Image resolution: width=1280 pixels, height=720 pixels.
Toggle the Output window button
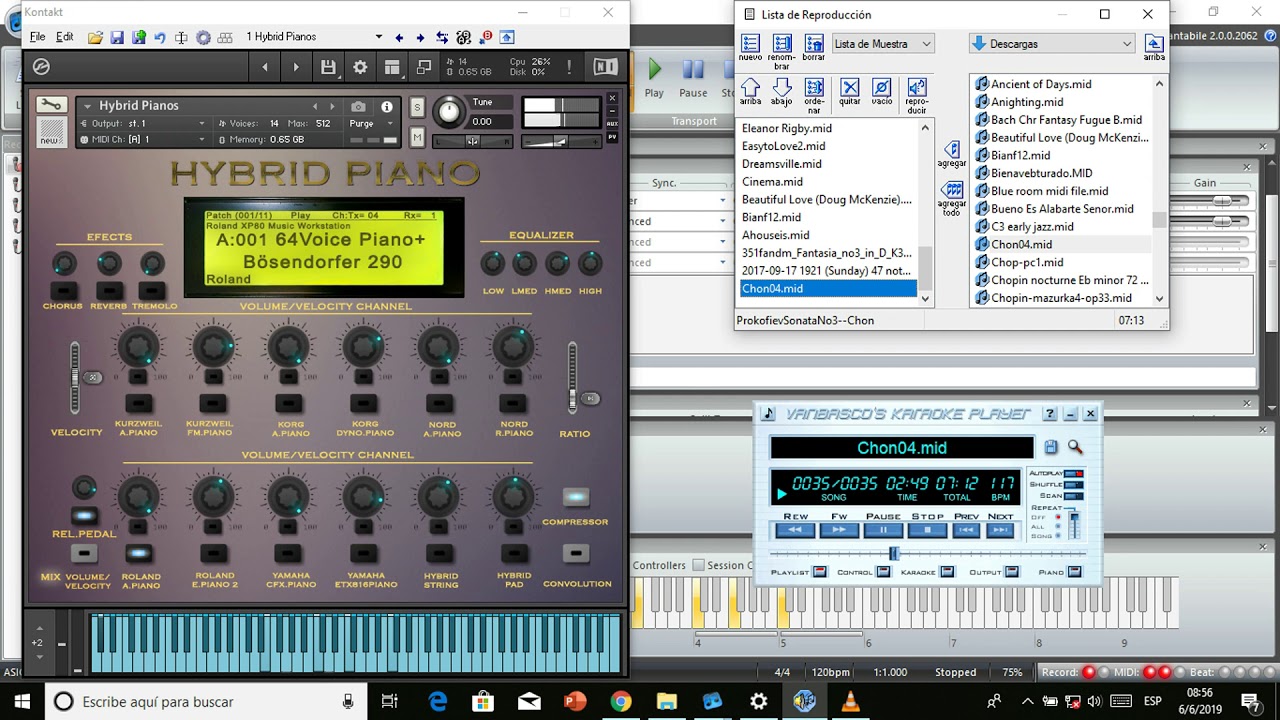click(1011, 572)
